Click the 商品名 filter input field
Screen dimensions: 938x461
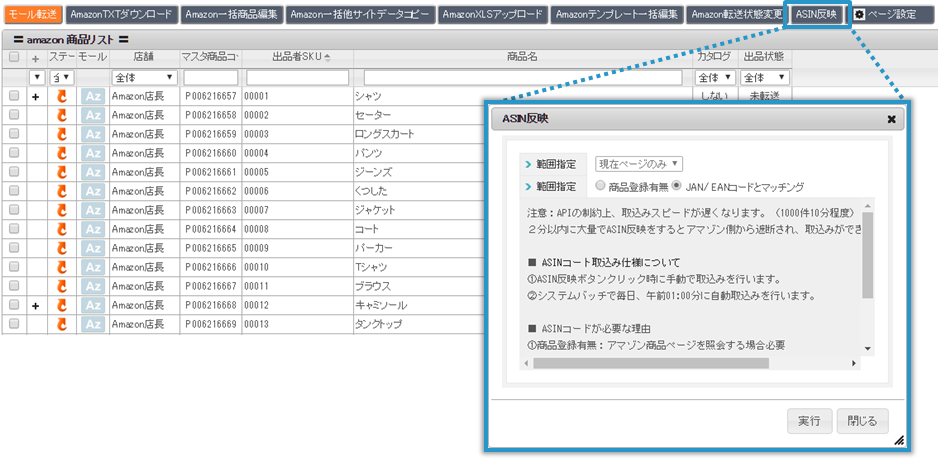point(523,78)
